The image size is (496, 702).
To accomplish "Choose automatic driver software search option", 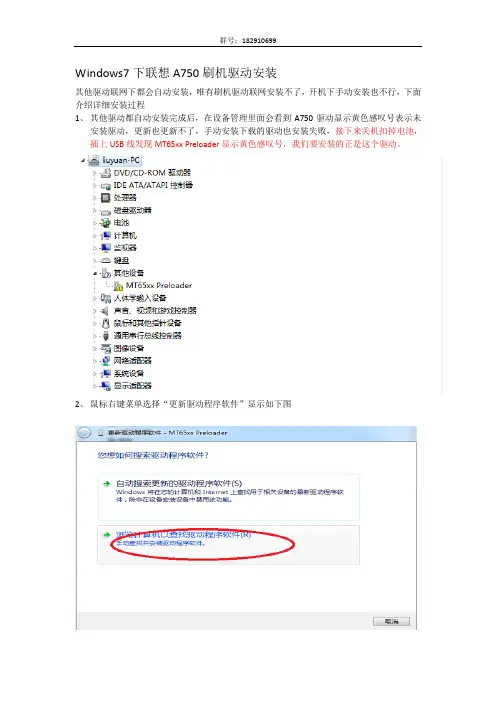I will (228, 497).
